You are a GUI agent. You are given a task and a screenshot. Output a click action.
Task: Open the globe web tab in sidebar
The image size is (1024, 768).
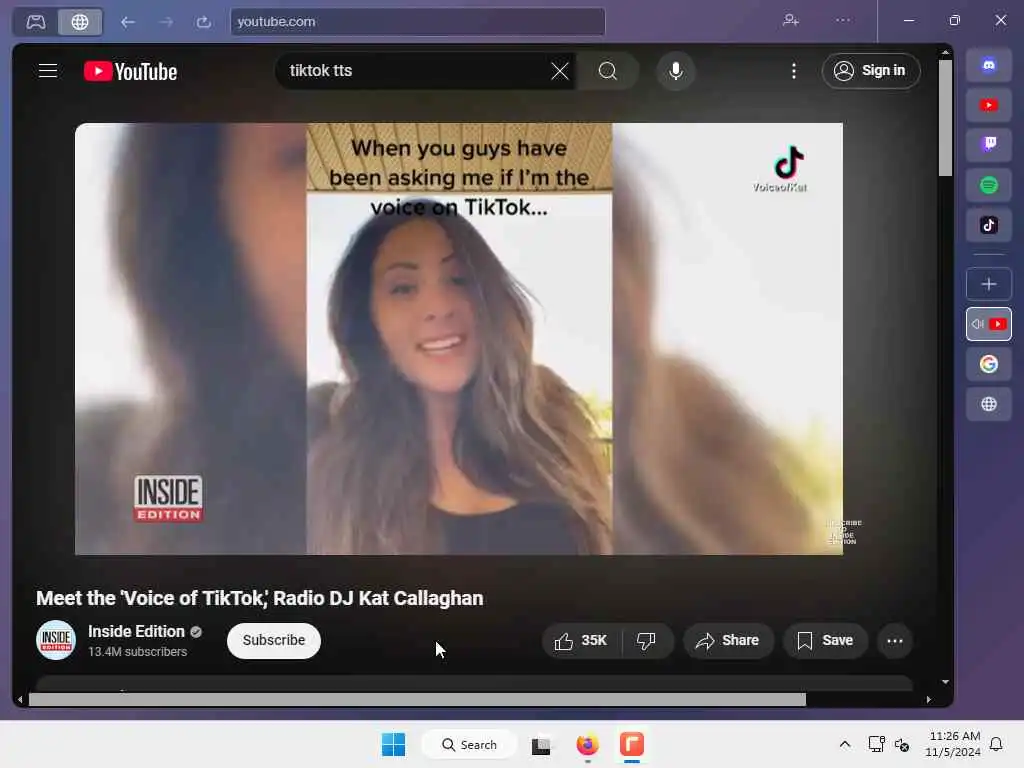tap(989, 404)
